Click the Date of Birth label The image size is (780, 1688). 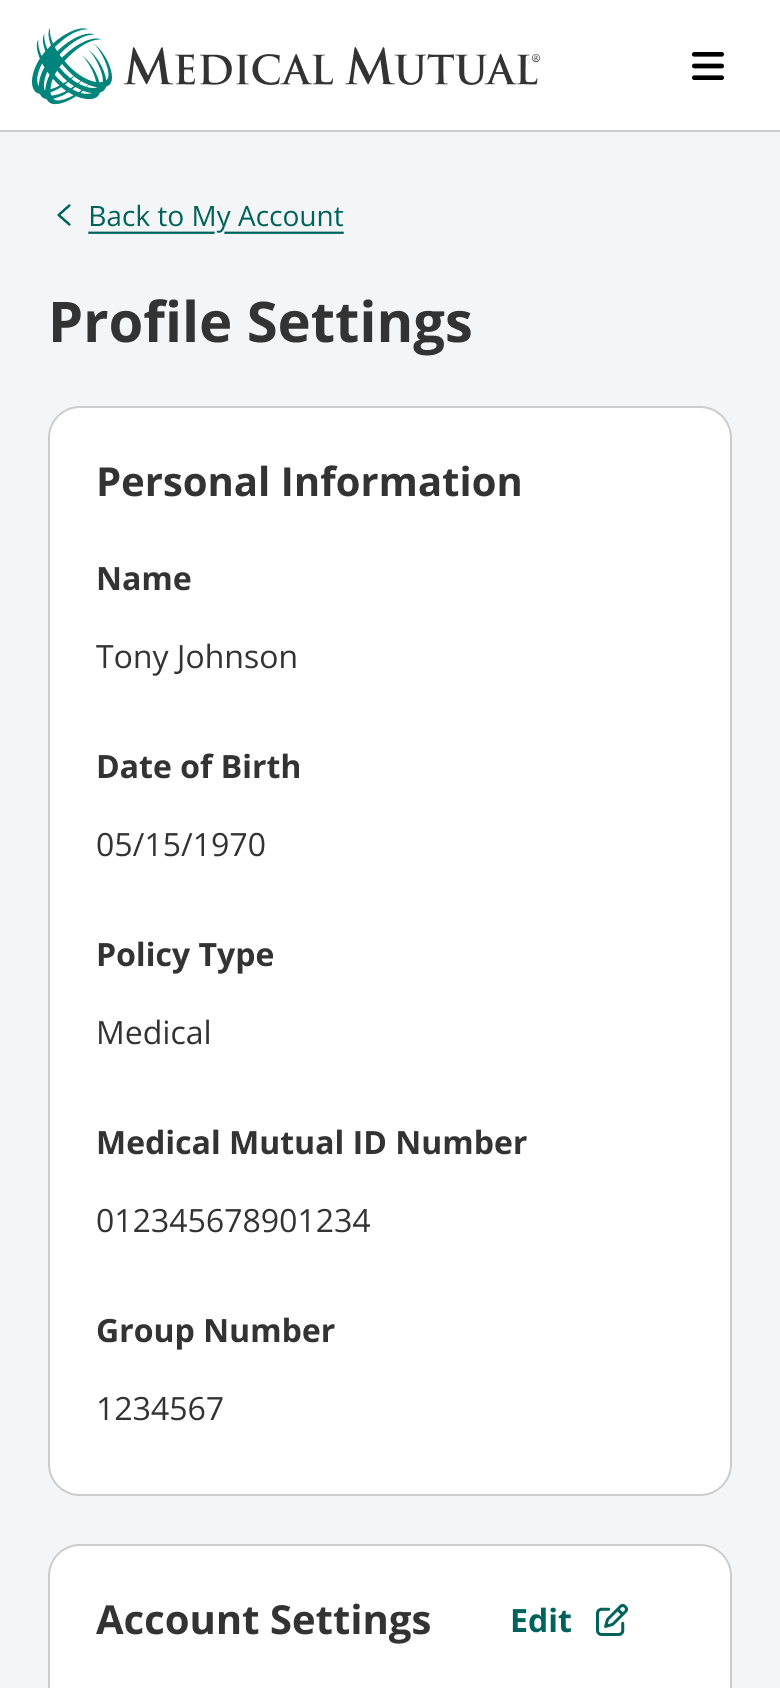(199, 767)
